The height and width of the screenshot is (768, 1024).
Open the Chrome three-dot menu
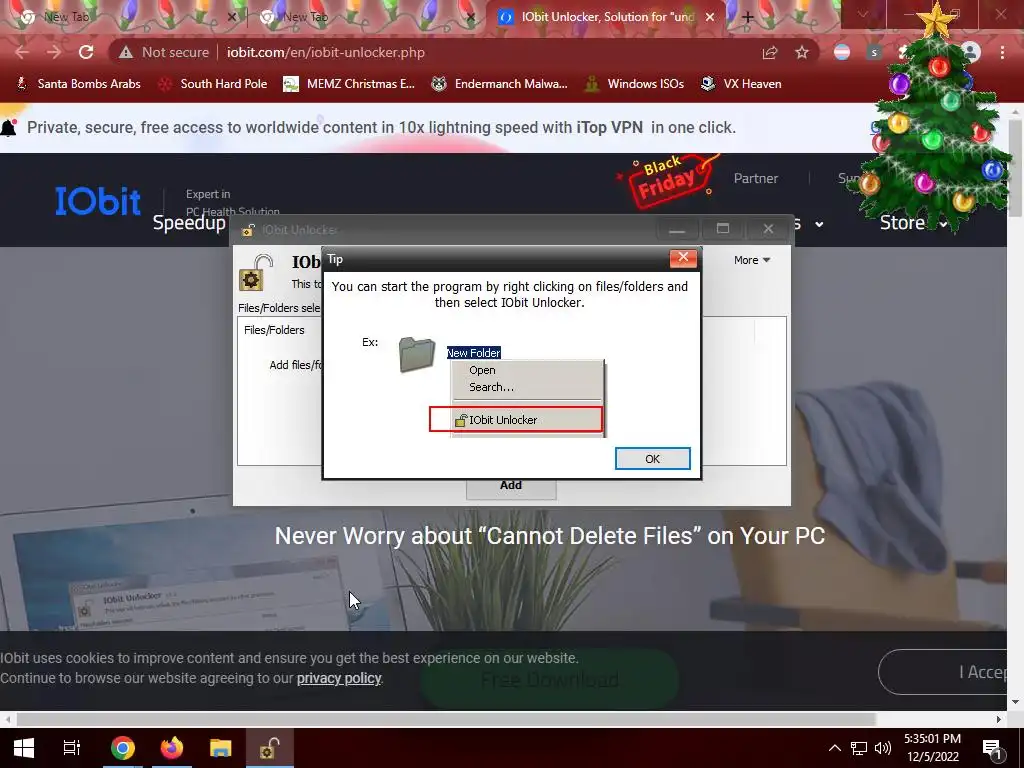(1002, 52)
